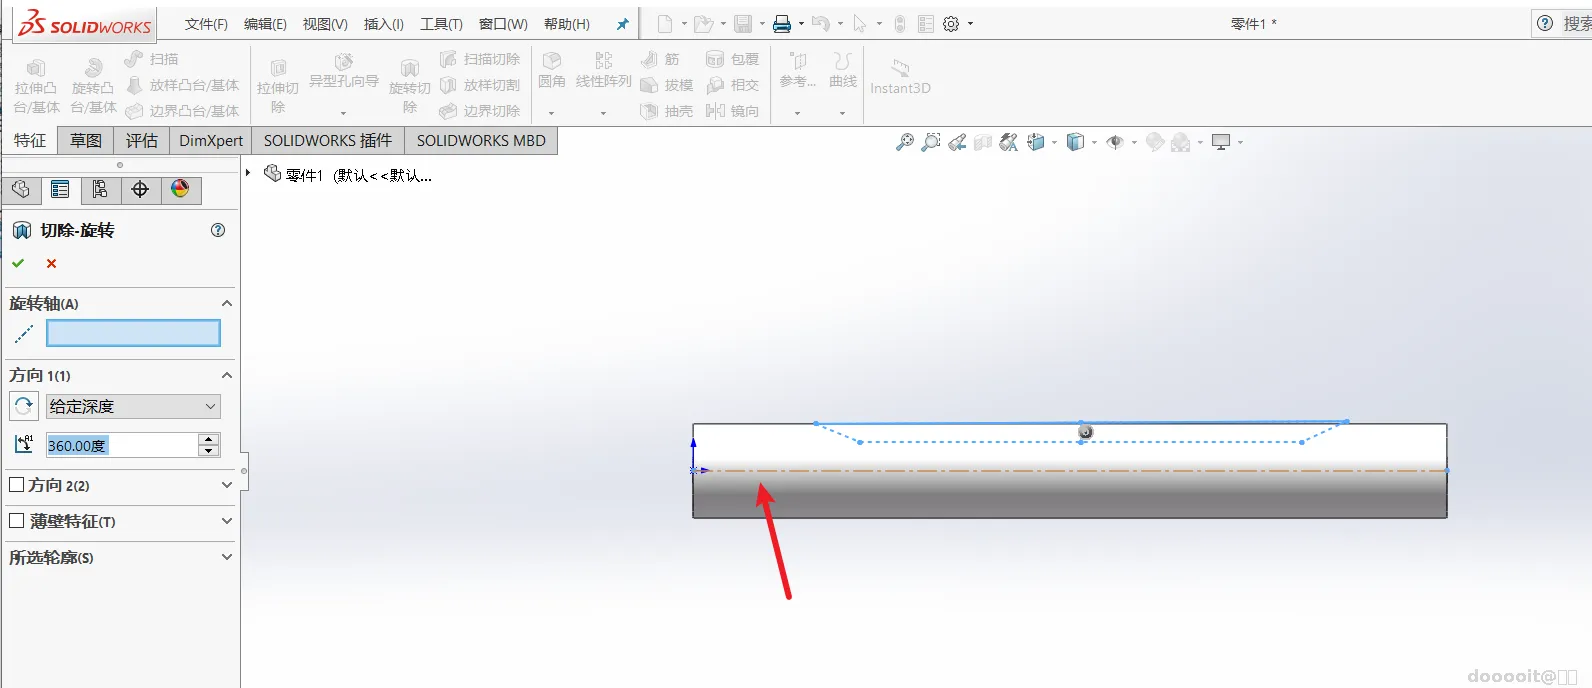Screen dimensions: 1592x688
Task: Click the New document icon
Action: (665, 24)
